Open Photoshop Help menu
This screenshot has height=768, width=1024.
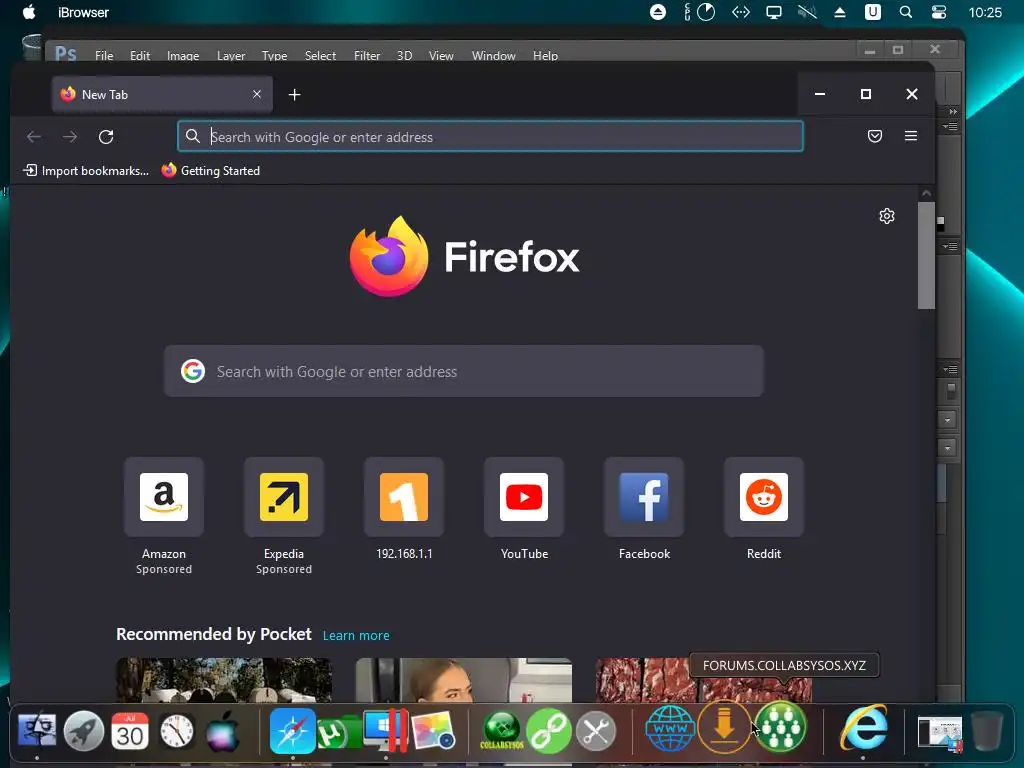pyautogui.click(x=545, y=56)
